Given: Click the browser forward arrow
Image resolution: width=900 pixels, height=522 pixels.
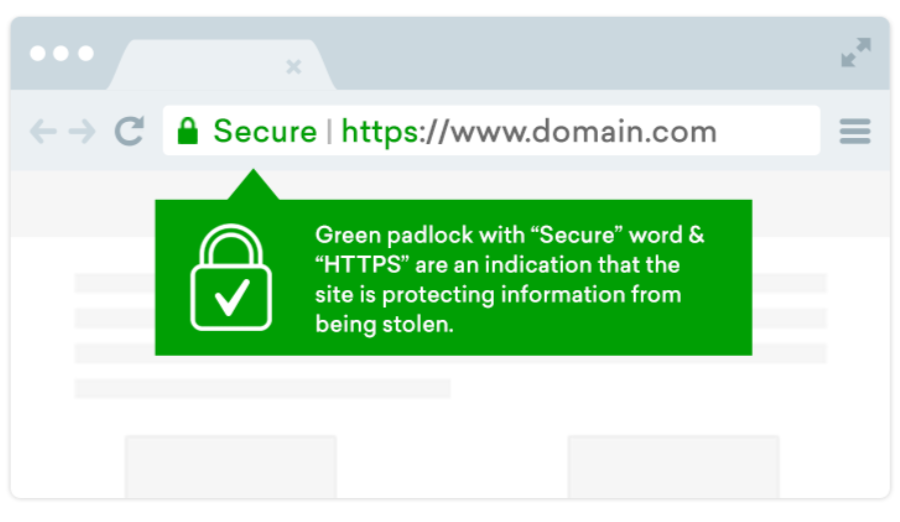Looking at the screenshot, I should pos(82,131).
